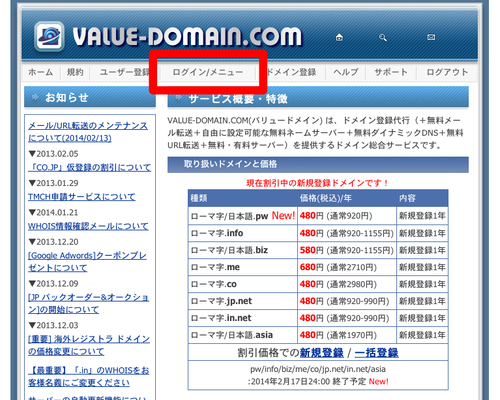
Task: Open the ヘルプ menu item
Action: click(346, 72)
